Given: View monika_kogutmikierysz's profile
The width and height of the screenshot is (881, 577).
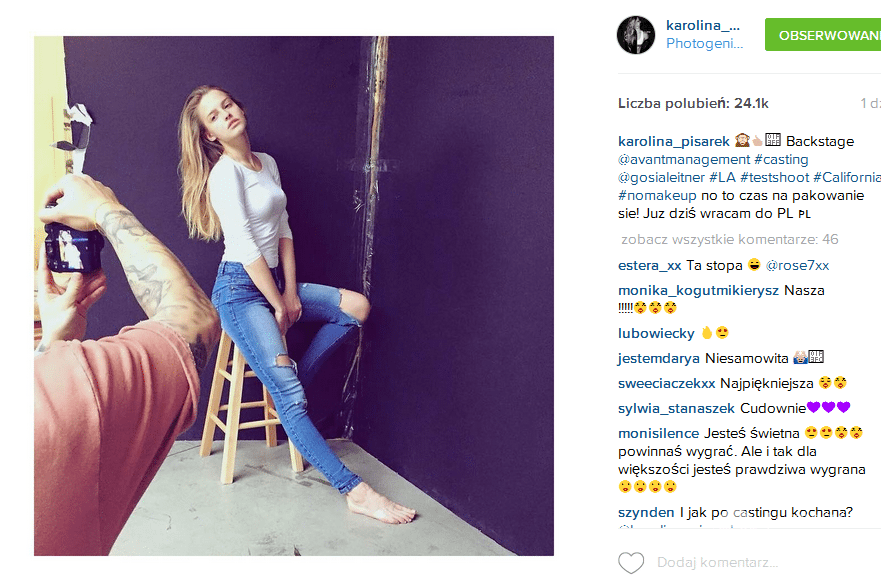Looking at the screenshot, I should click(x=697, y=290).
